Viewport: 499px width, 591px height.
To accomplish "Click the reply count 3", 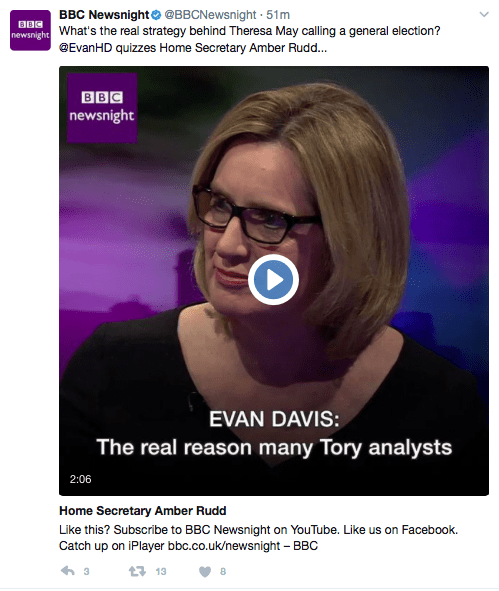I will [86, 572].
